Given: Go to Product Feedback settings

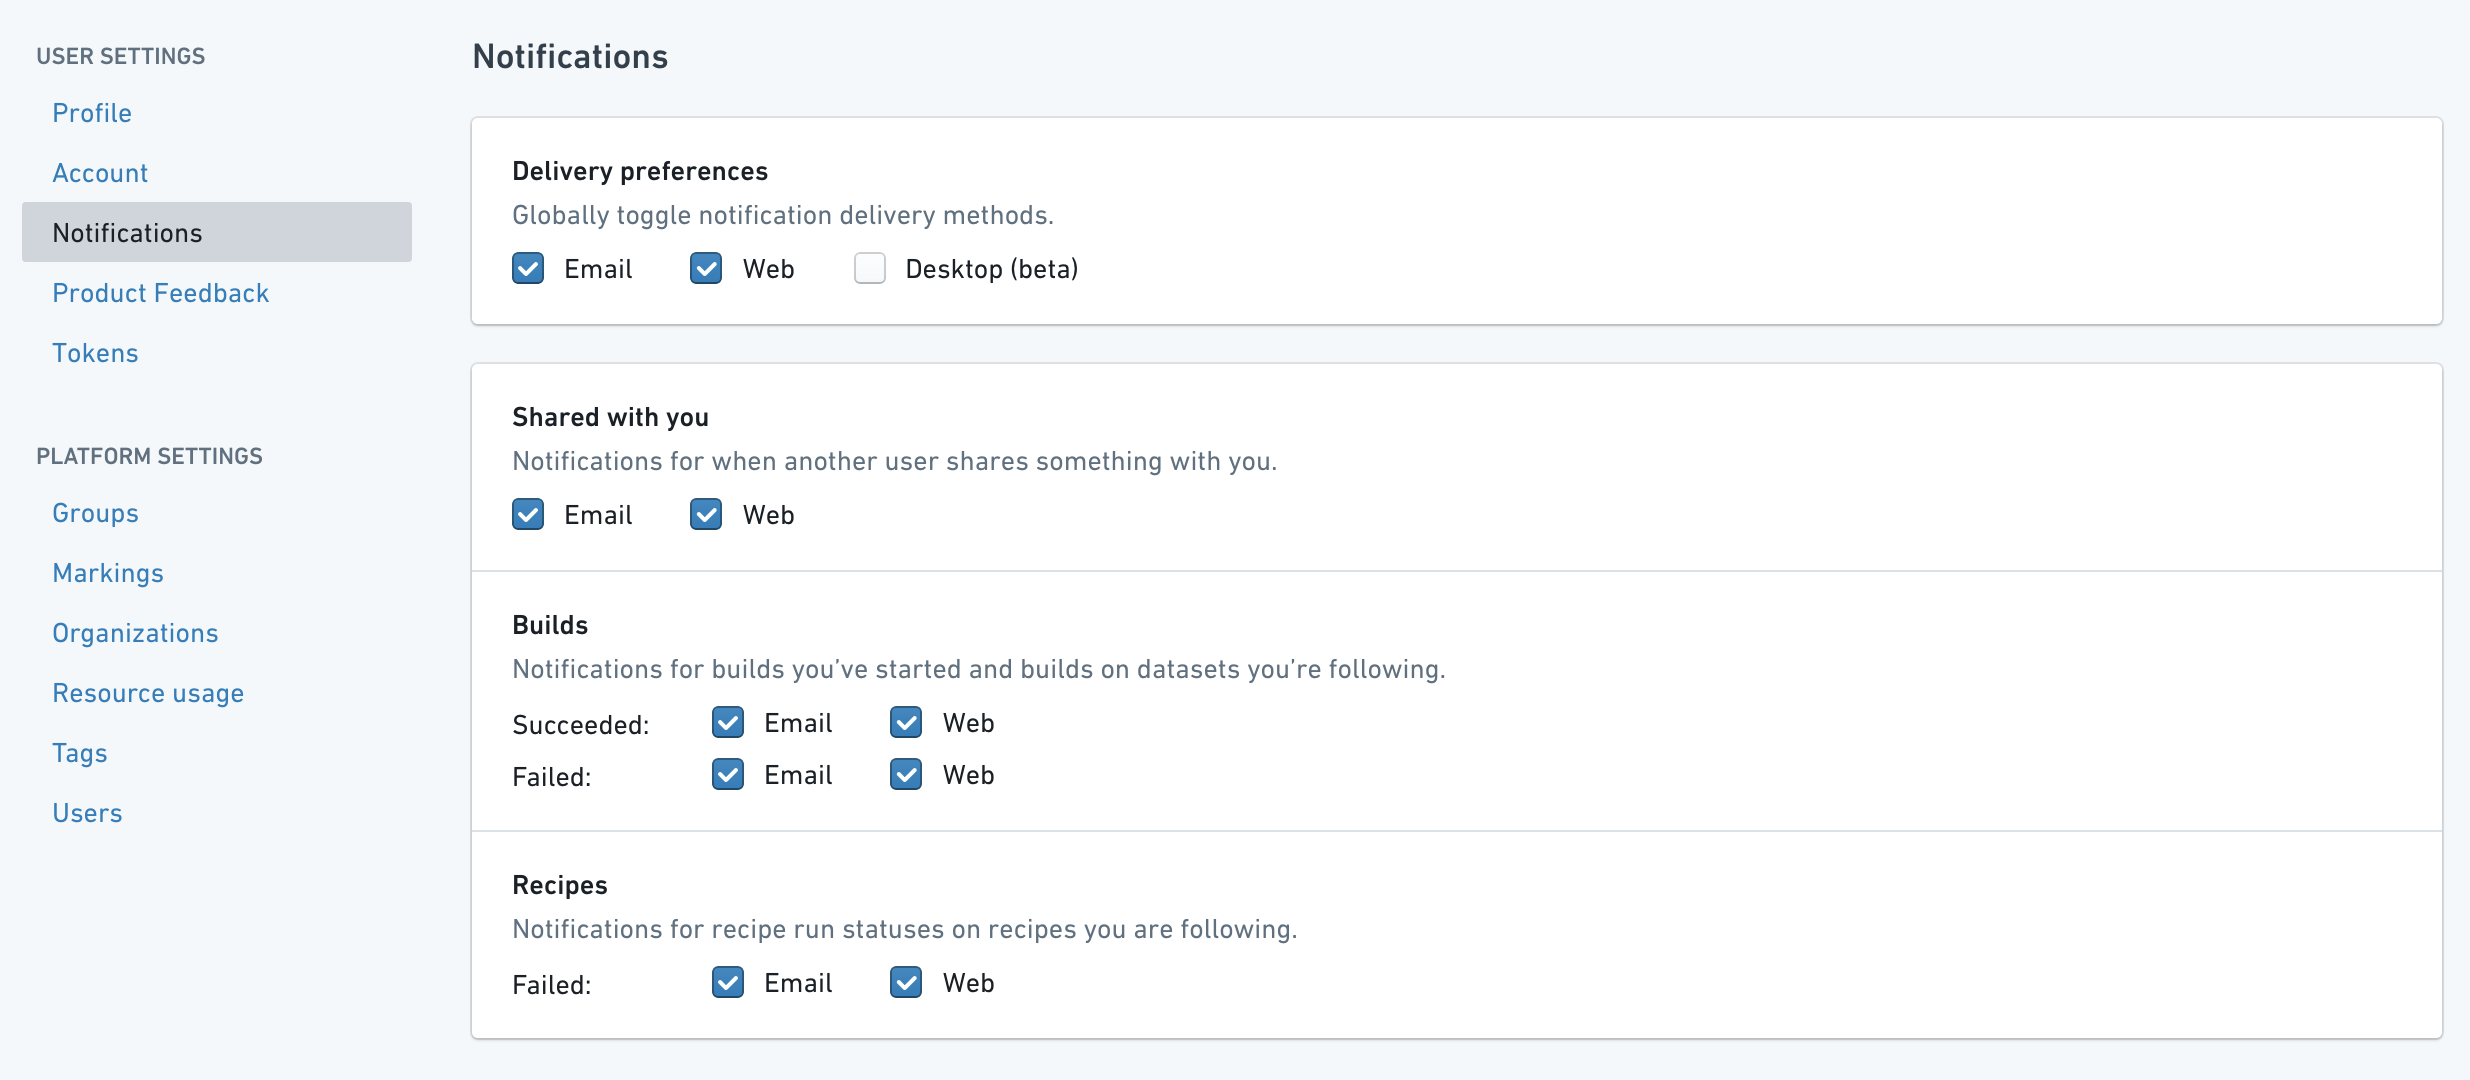Looking at the screenshot, I should (161, 293).
